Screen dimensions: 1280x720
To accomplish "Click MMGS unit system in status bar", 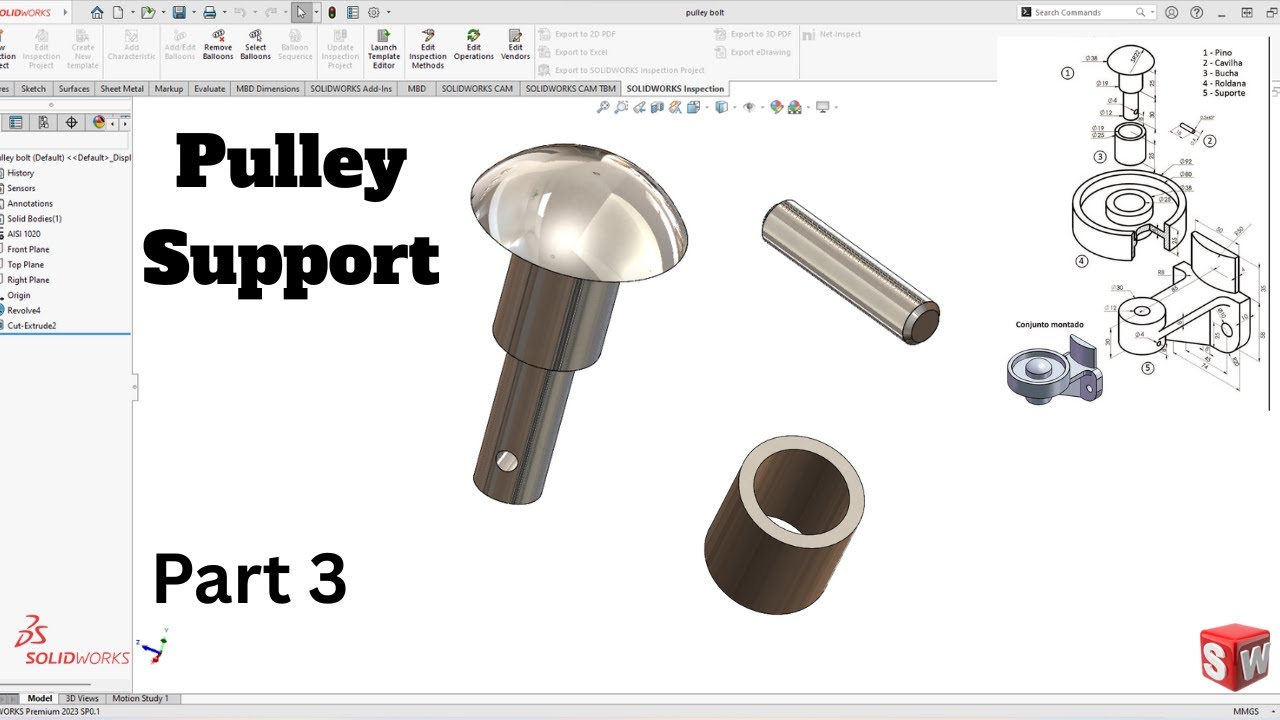I will point(1246,711).
